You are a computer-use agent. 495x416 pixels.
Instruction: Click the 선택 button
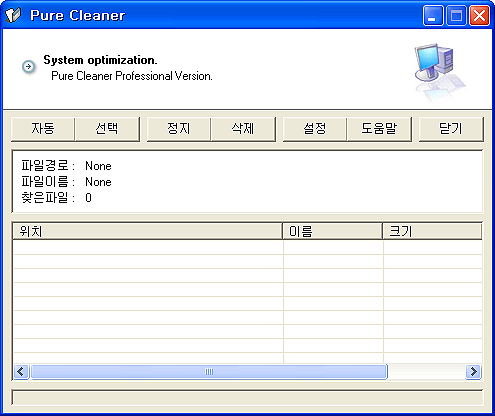tap(107, 129)
